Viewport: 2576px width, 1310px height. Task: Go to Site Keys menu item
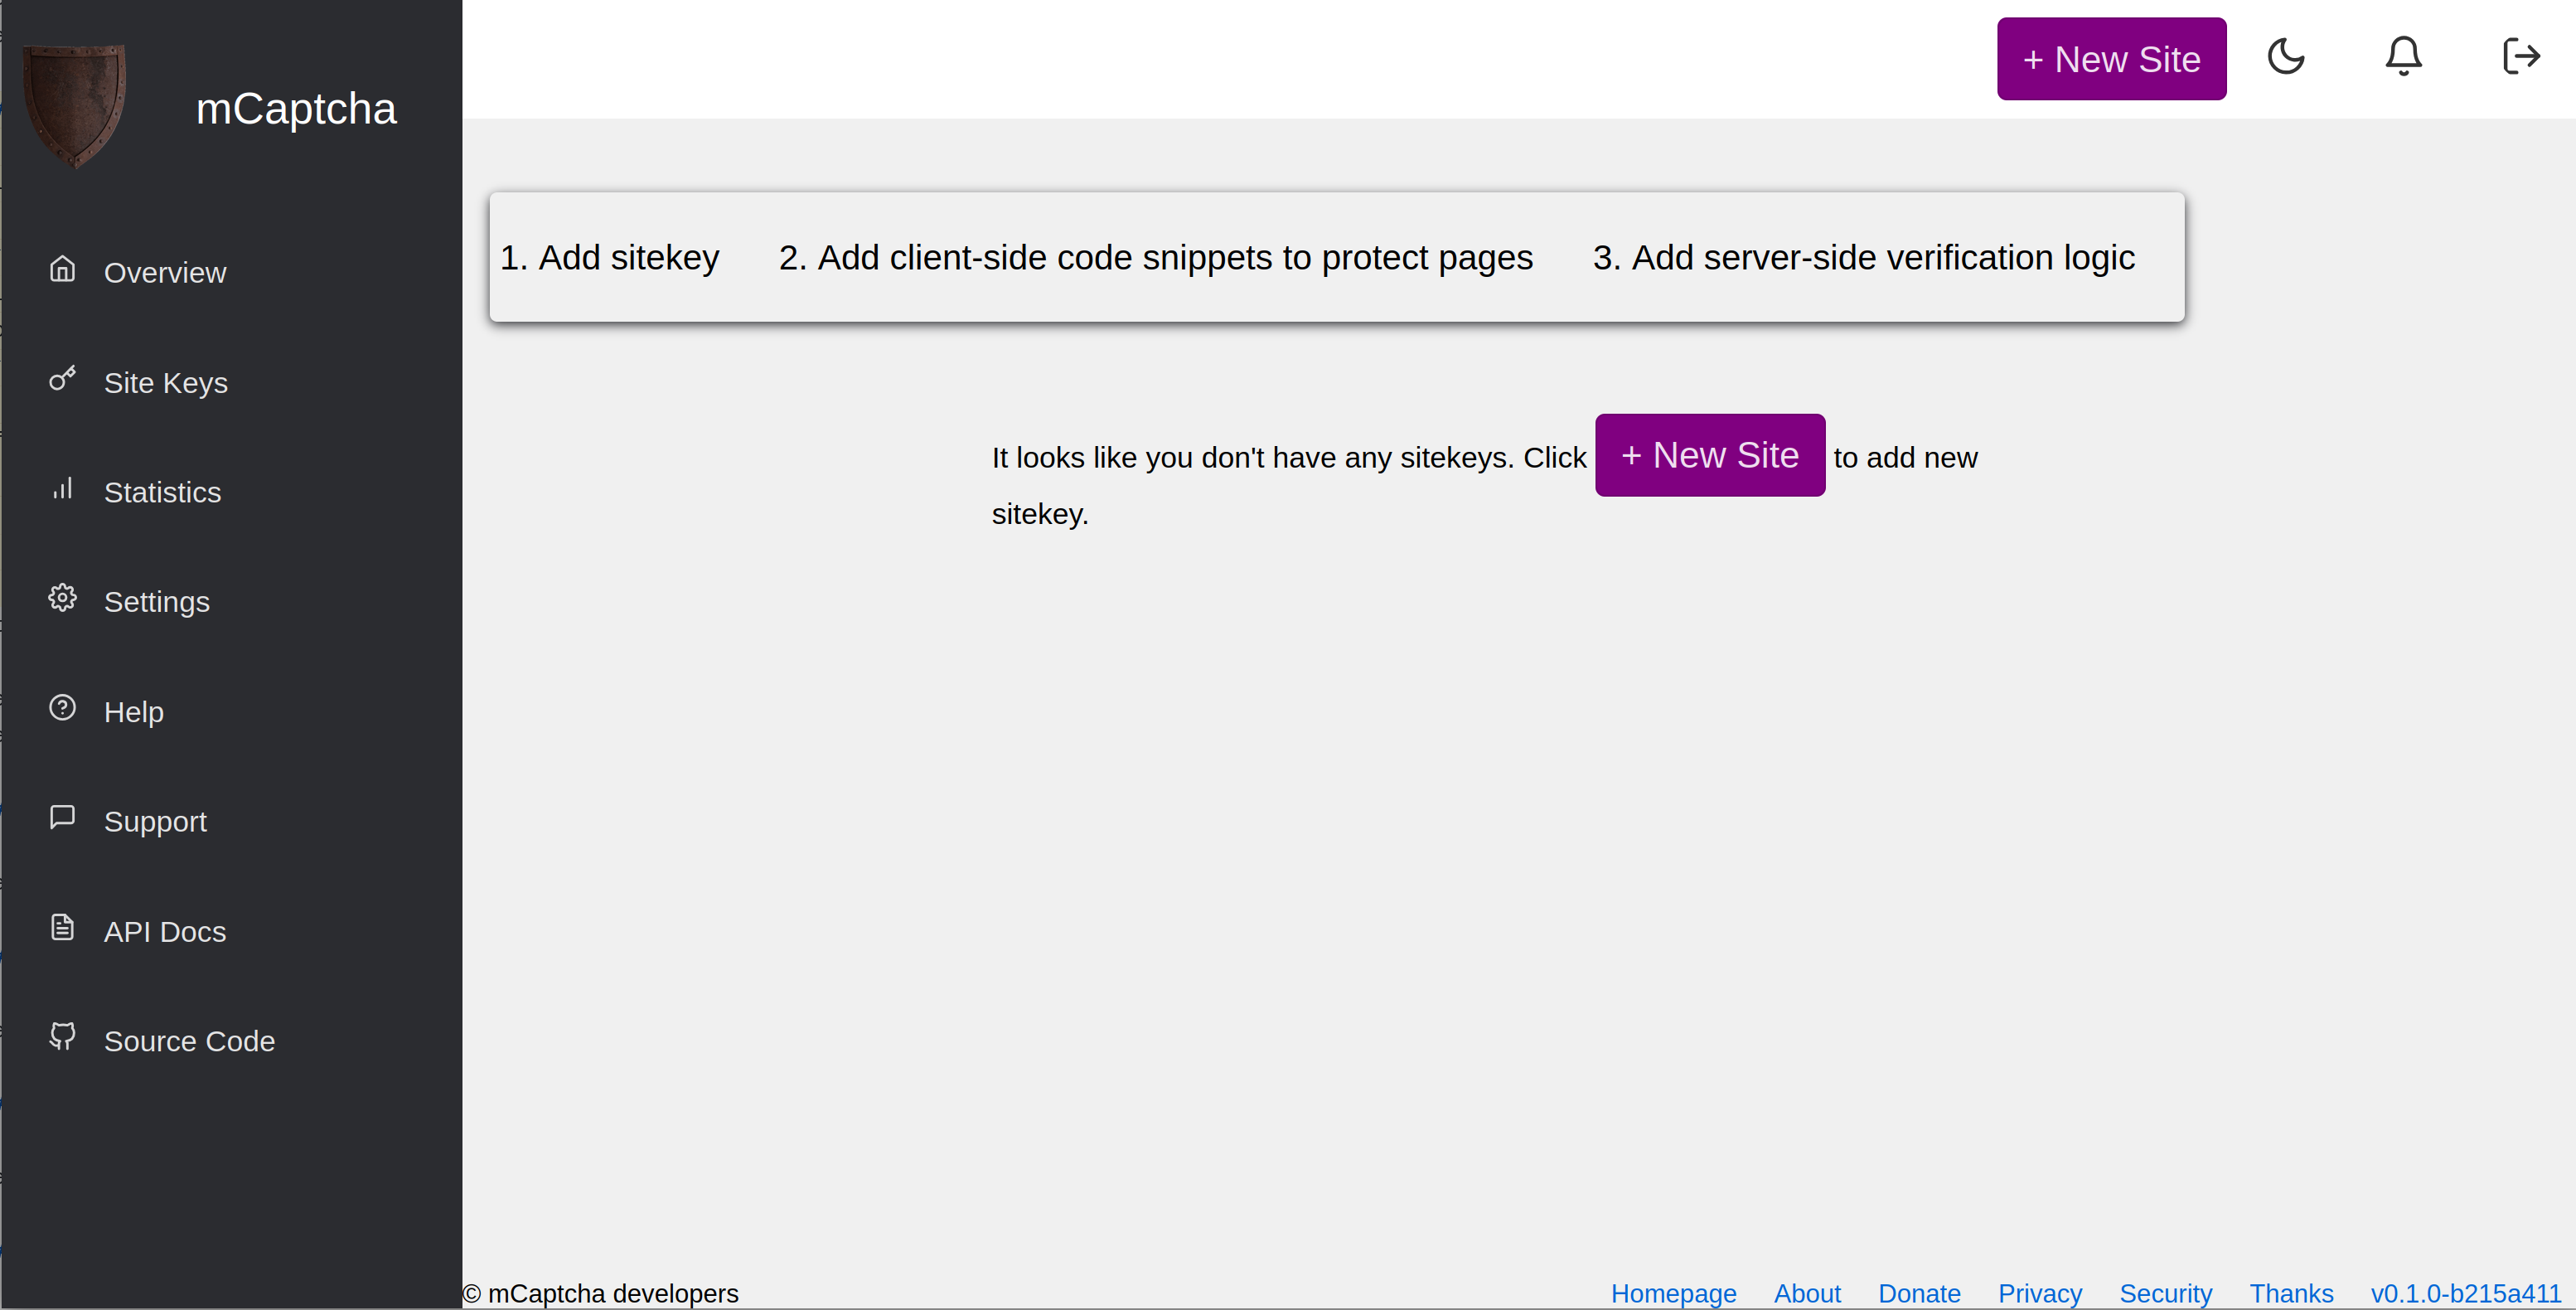coord(165,383)
